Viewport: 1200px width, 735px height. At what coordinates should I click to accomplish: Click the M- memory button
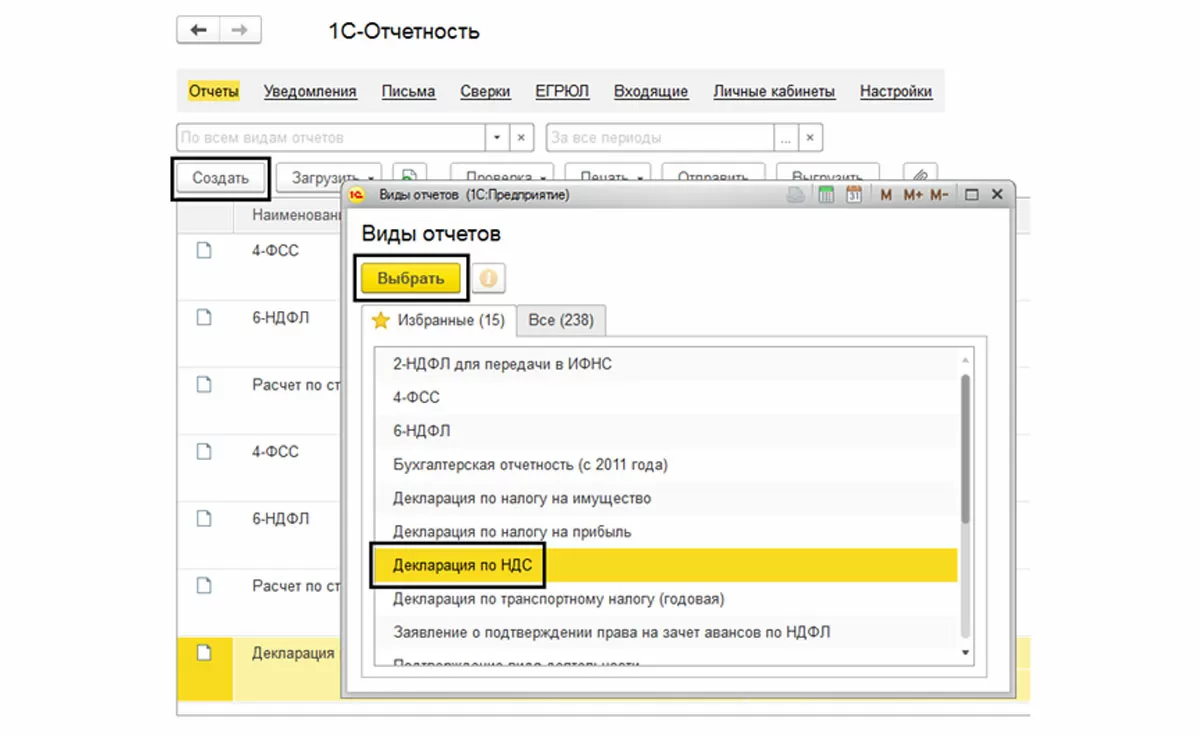[938, 196]
